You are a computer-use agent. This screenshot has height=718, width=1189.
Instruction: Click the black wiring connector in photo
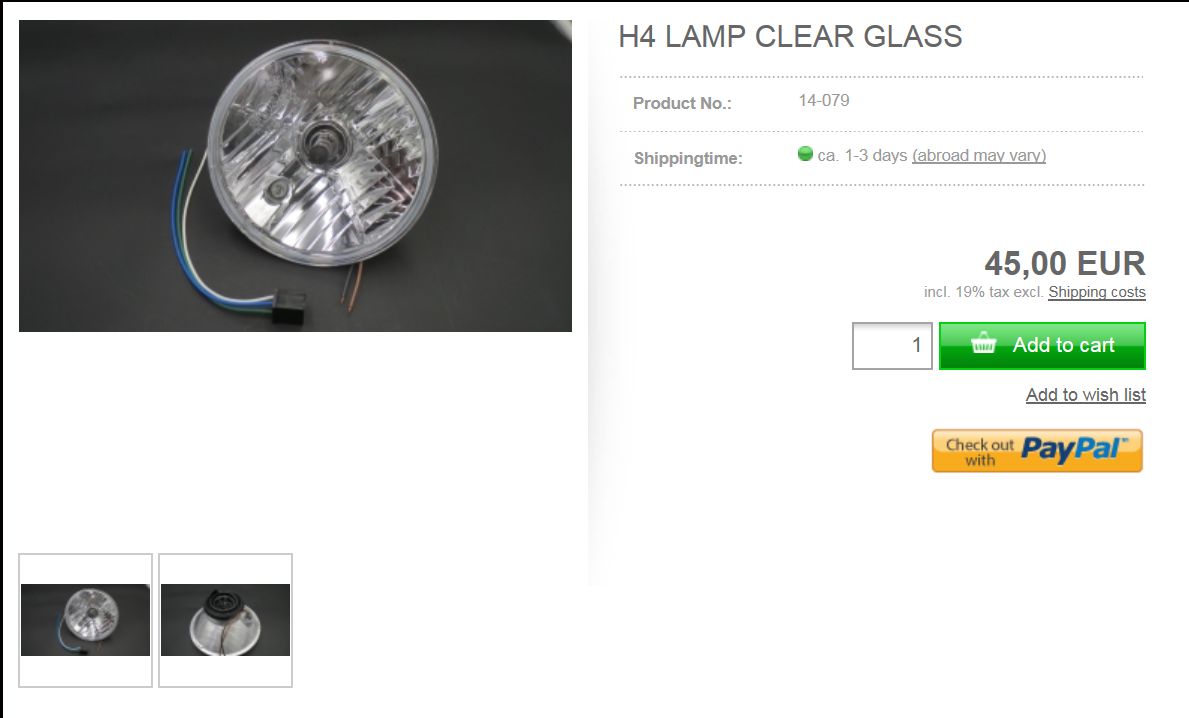point(288,306)
